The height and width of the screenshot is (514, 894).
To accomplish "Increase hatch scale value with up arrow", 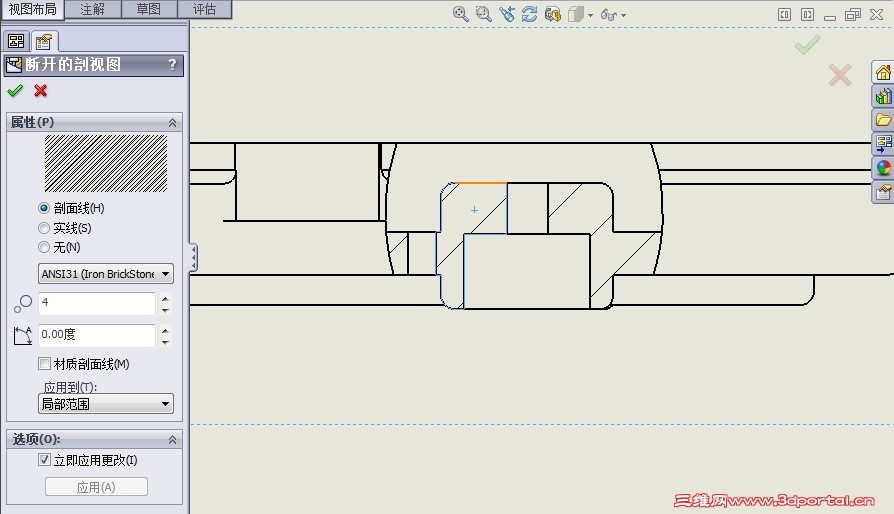I will (x=165, y=298).
